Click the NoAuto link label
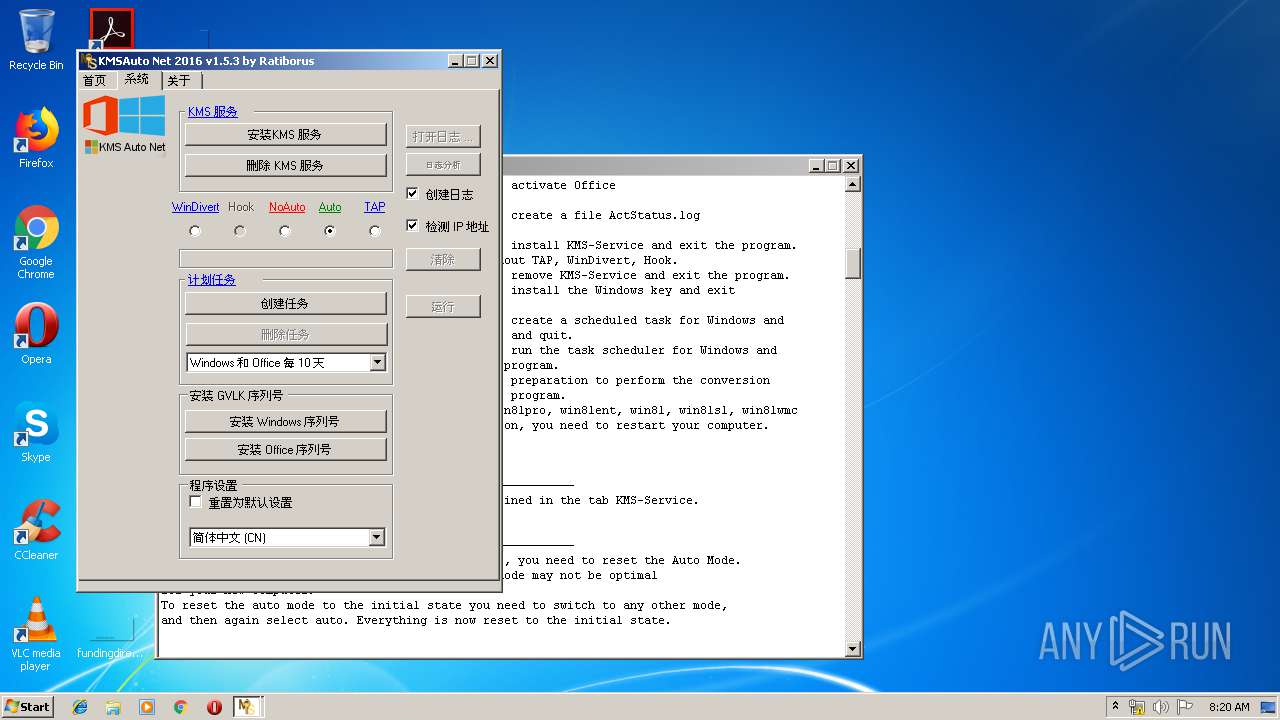Image resolution: width=1280 pixels, height=720 pixels. coord(287,207)
